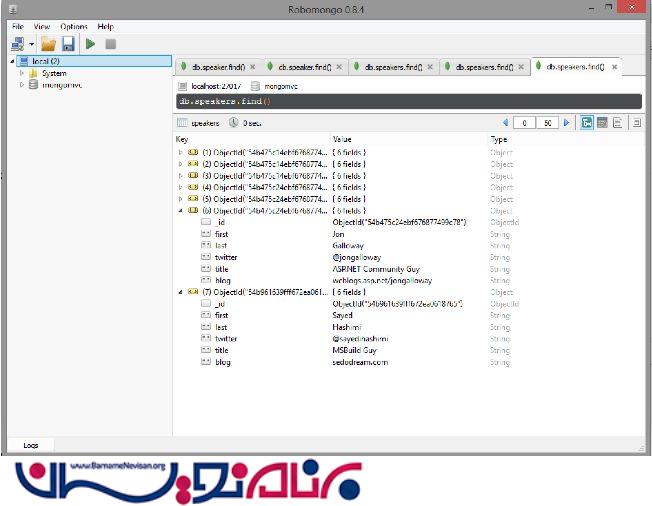Click the Logs button at bottom
Viewport: 652px width, 506px height.
click(30, 445)
